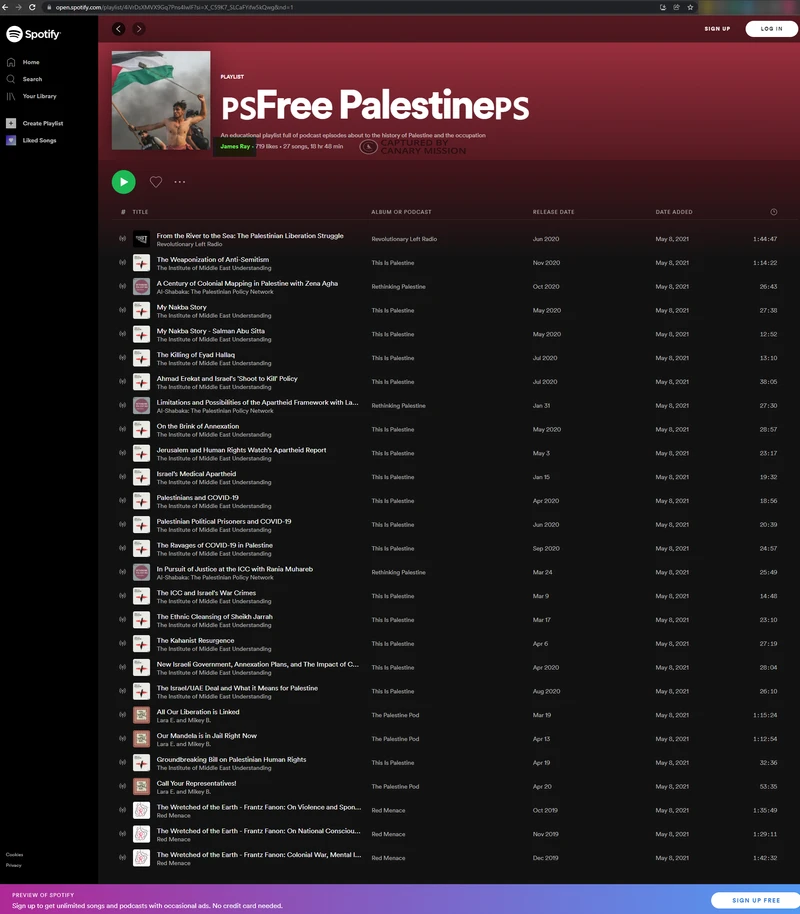Click play icon beside 'Groundbreaking Bill on Palestinian Human Rights'
The width and height of the screenshot is (800, 914).
pos(122,762)
